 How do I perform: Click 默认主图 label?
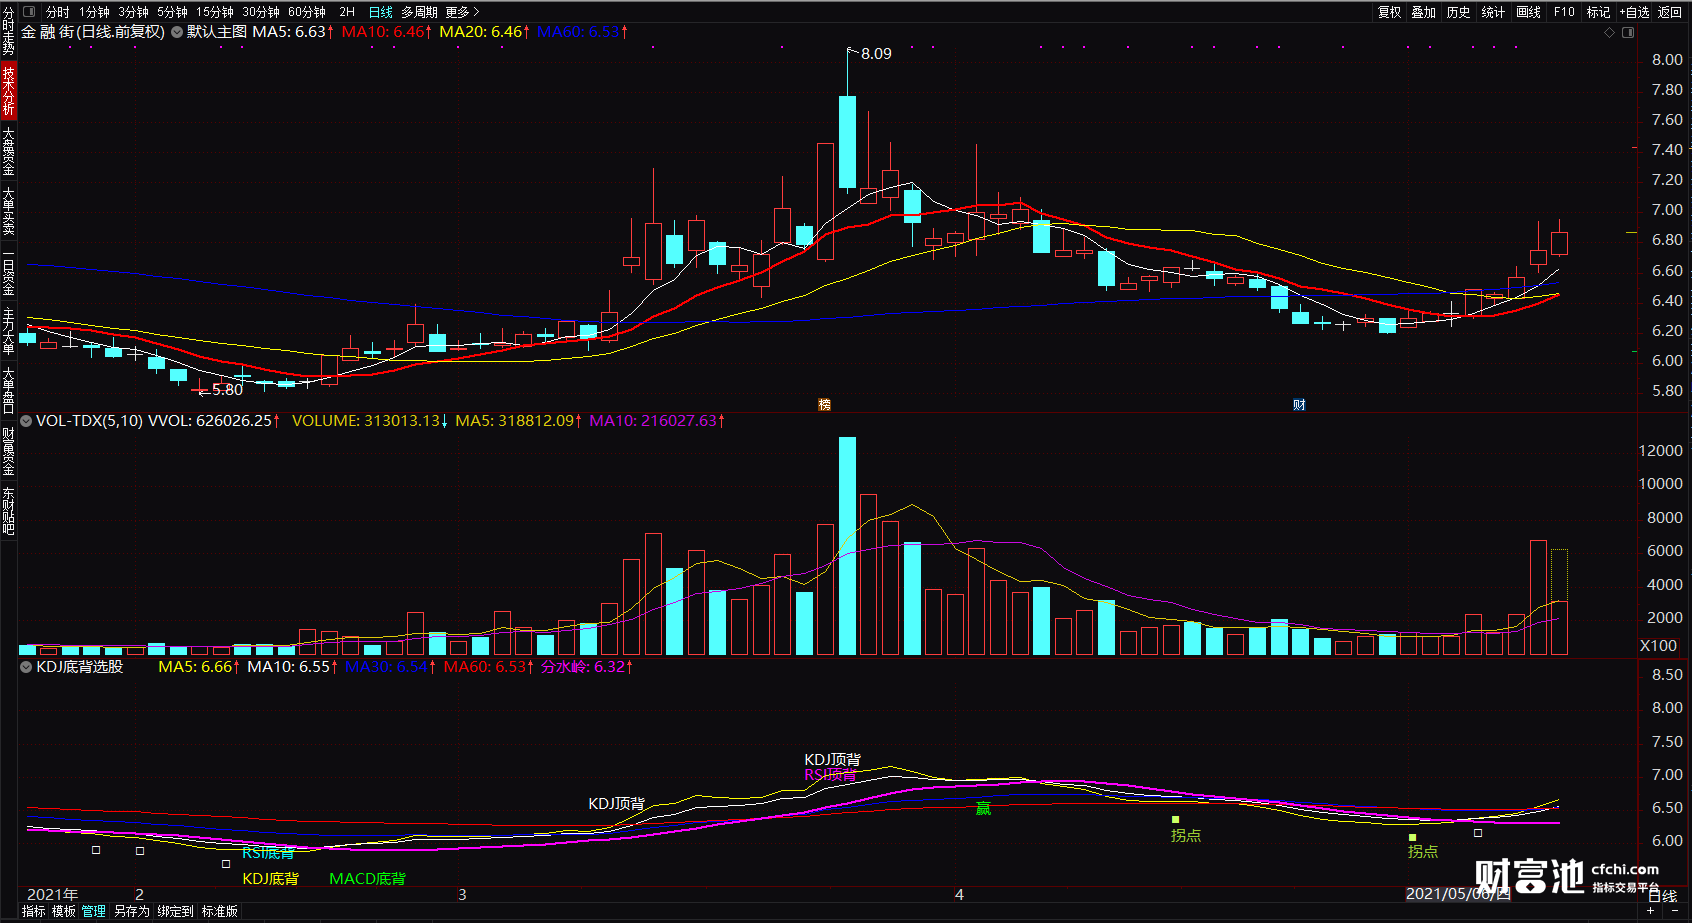pyautogui.click(x=217, y=32)
